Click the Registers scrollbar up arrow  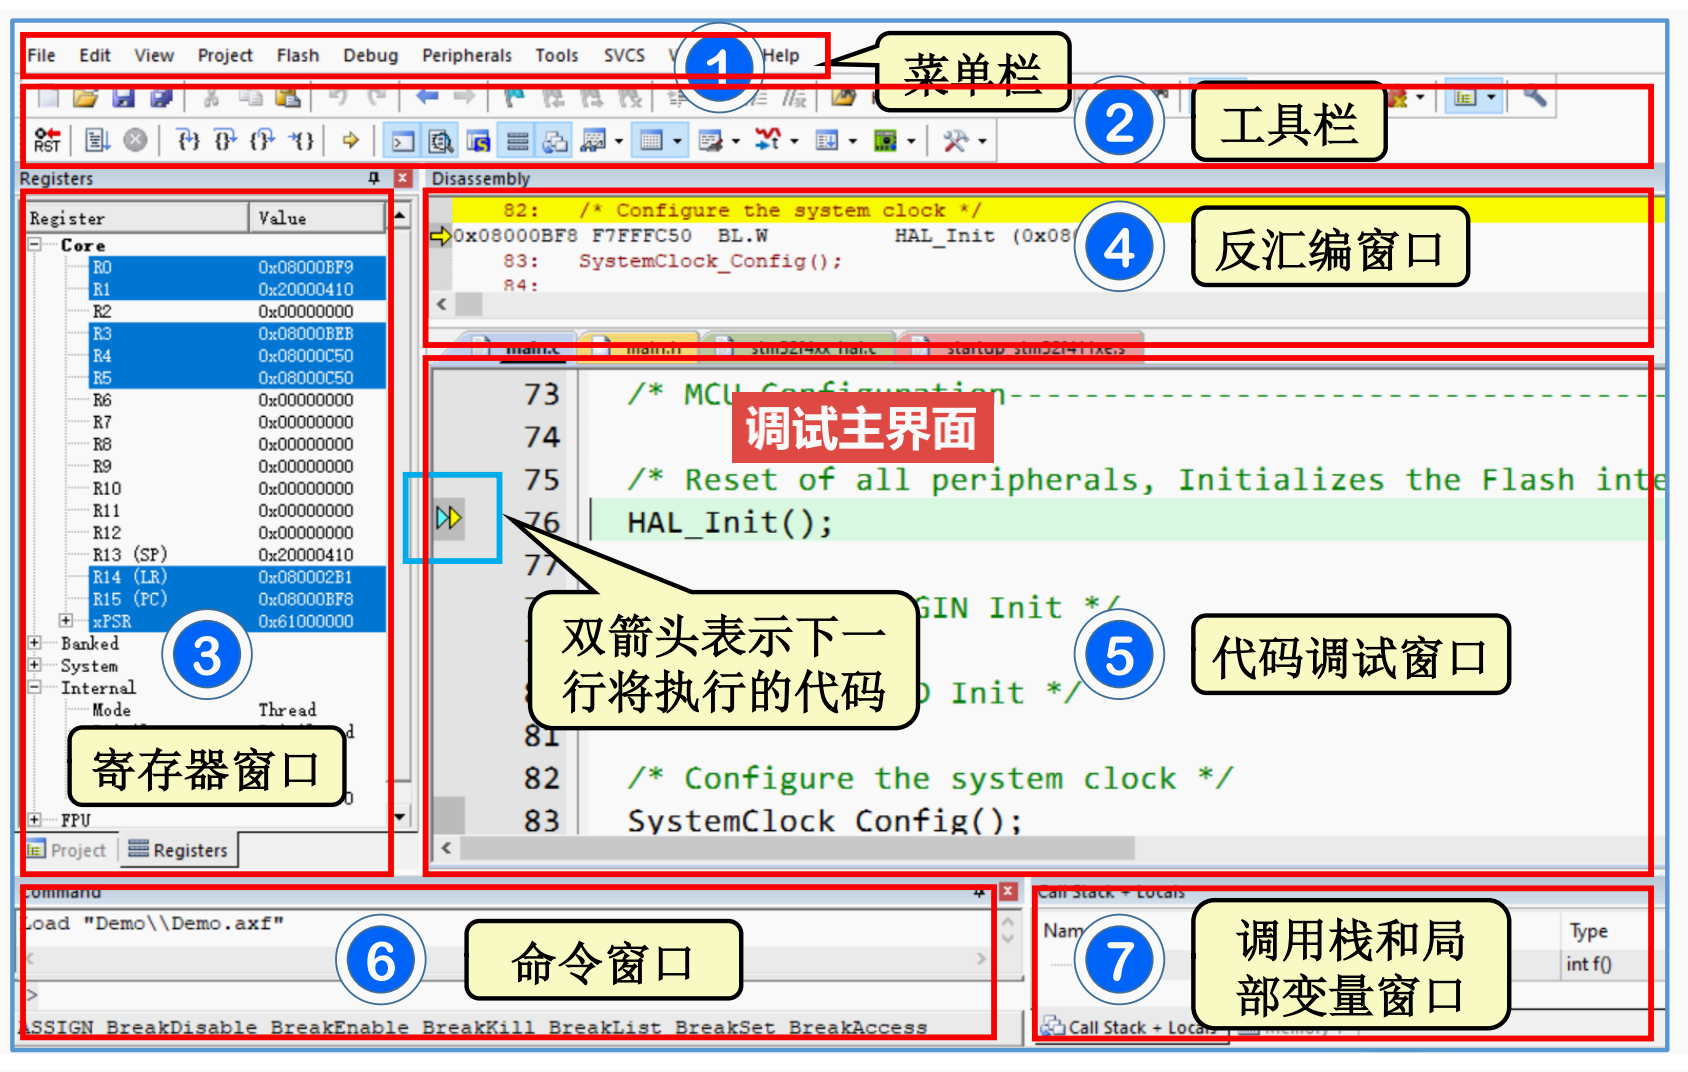pos(401,215)
